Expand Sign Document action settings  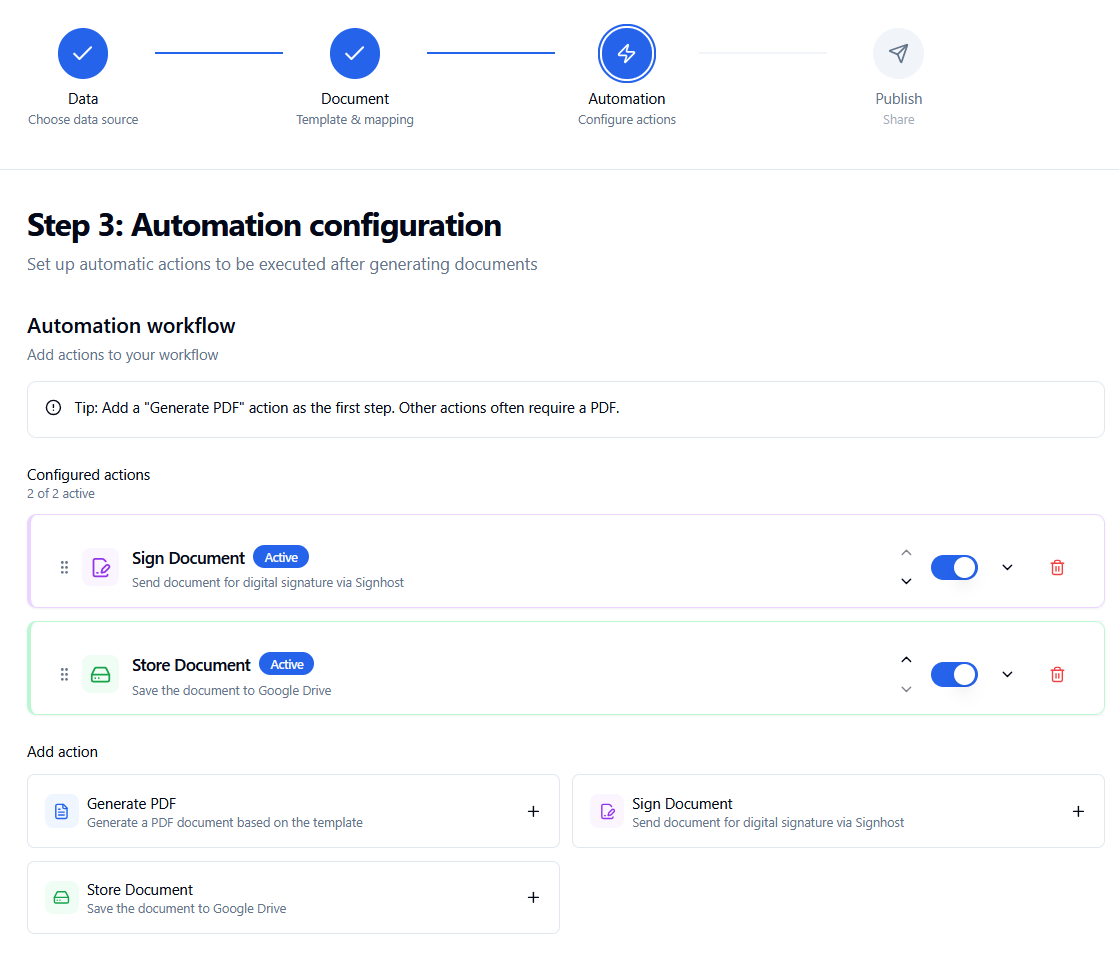1007,568
